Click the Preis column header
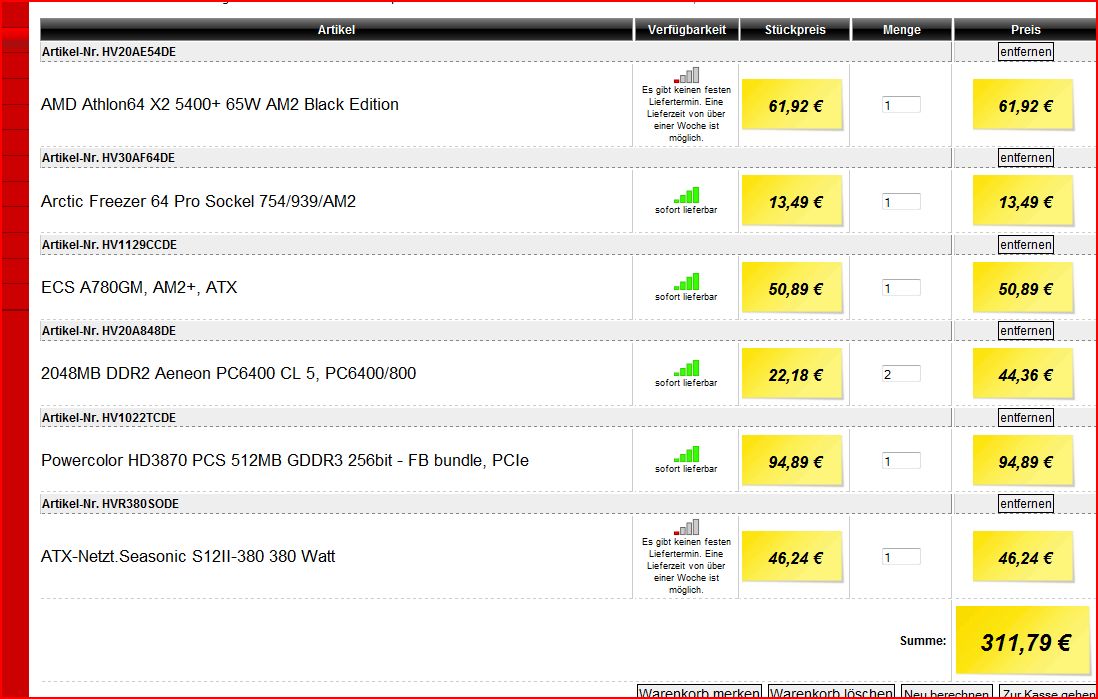This screenshot has width=1098, height=699. tap(1025, 29)
